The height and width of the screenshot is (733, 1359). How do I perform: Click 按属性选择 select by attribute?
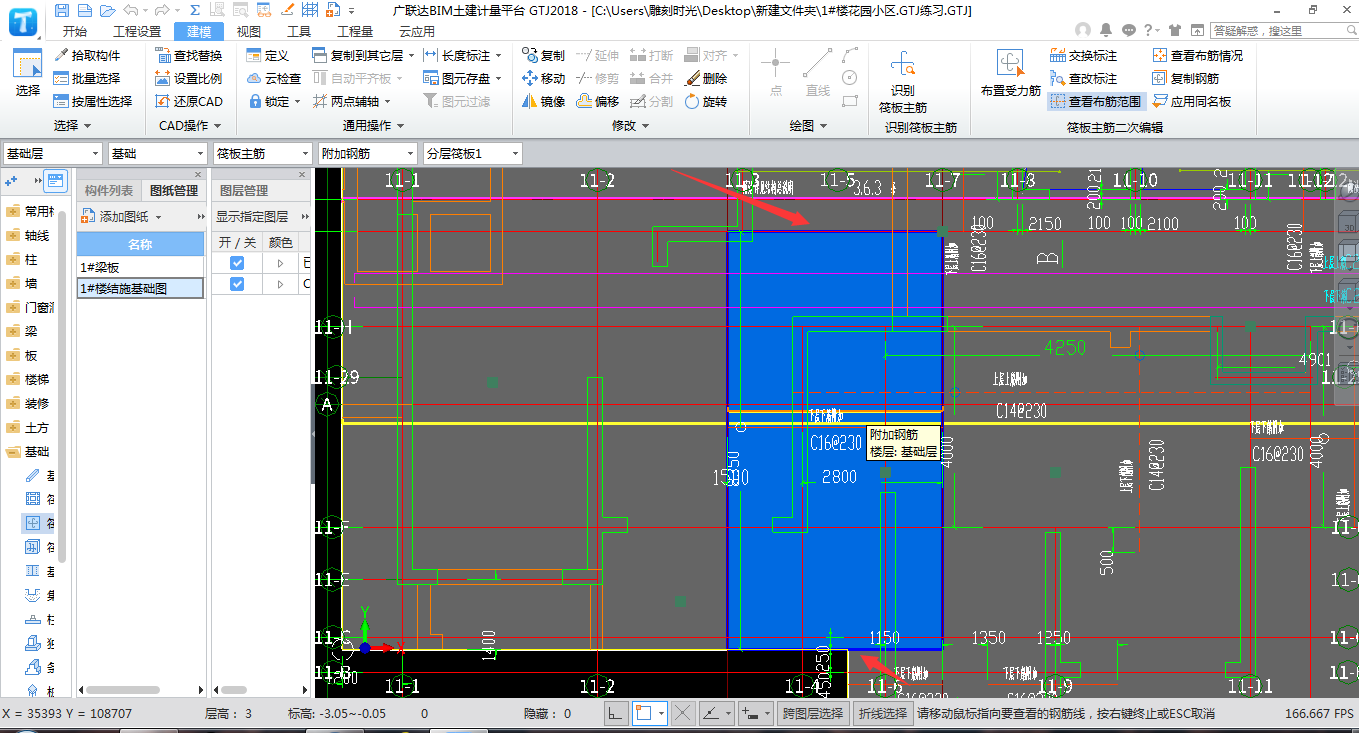(x=93, y=101)
